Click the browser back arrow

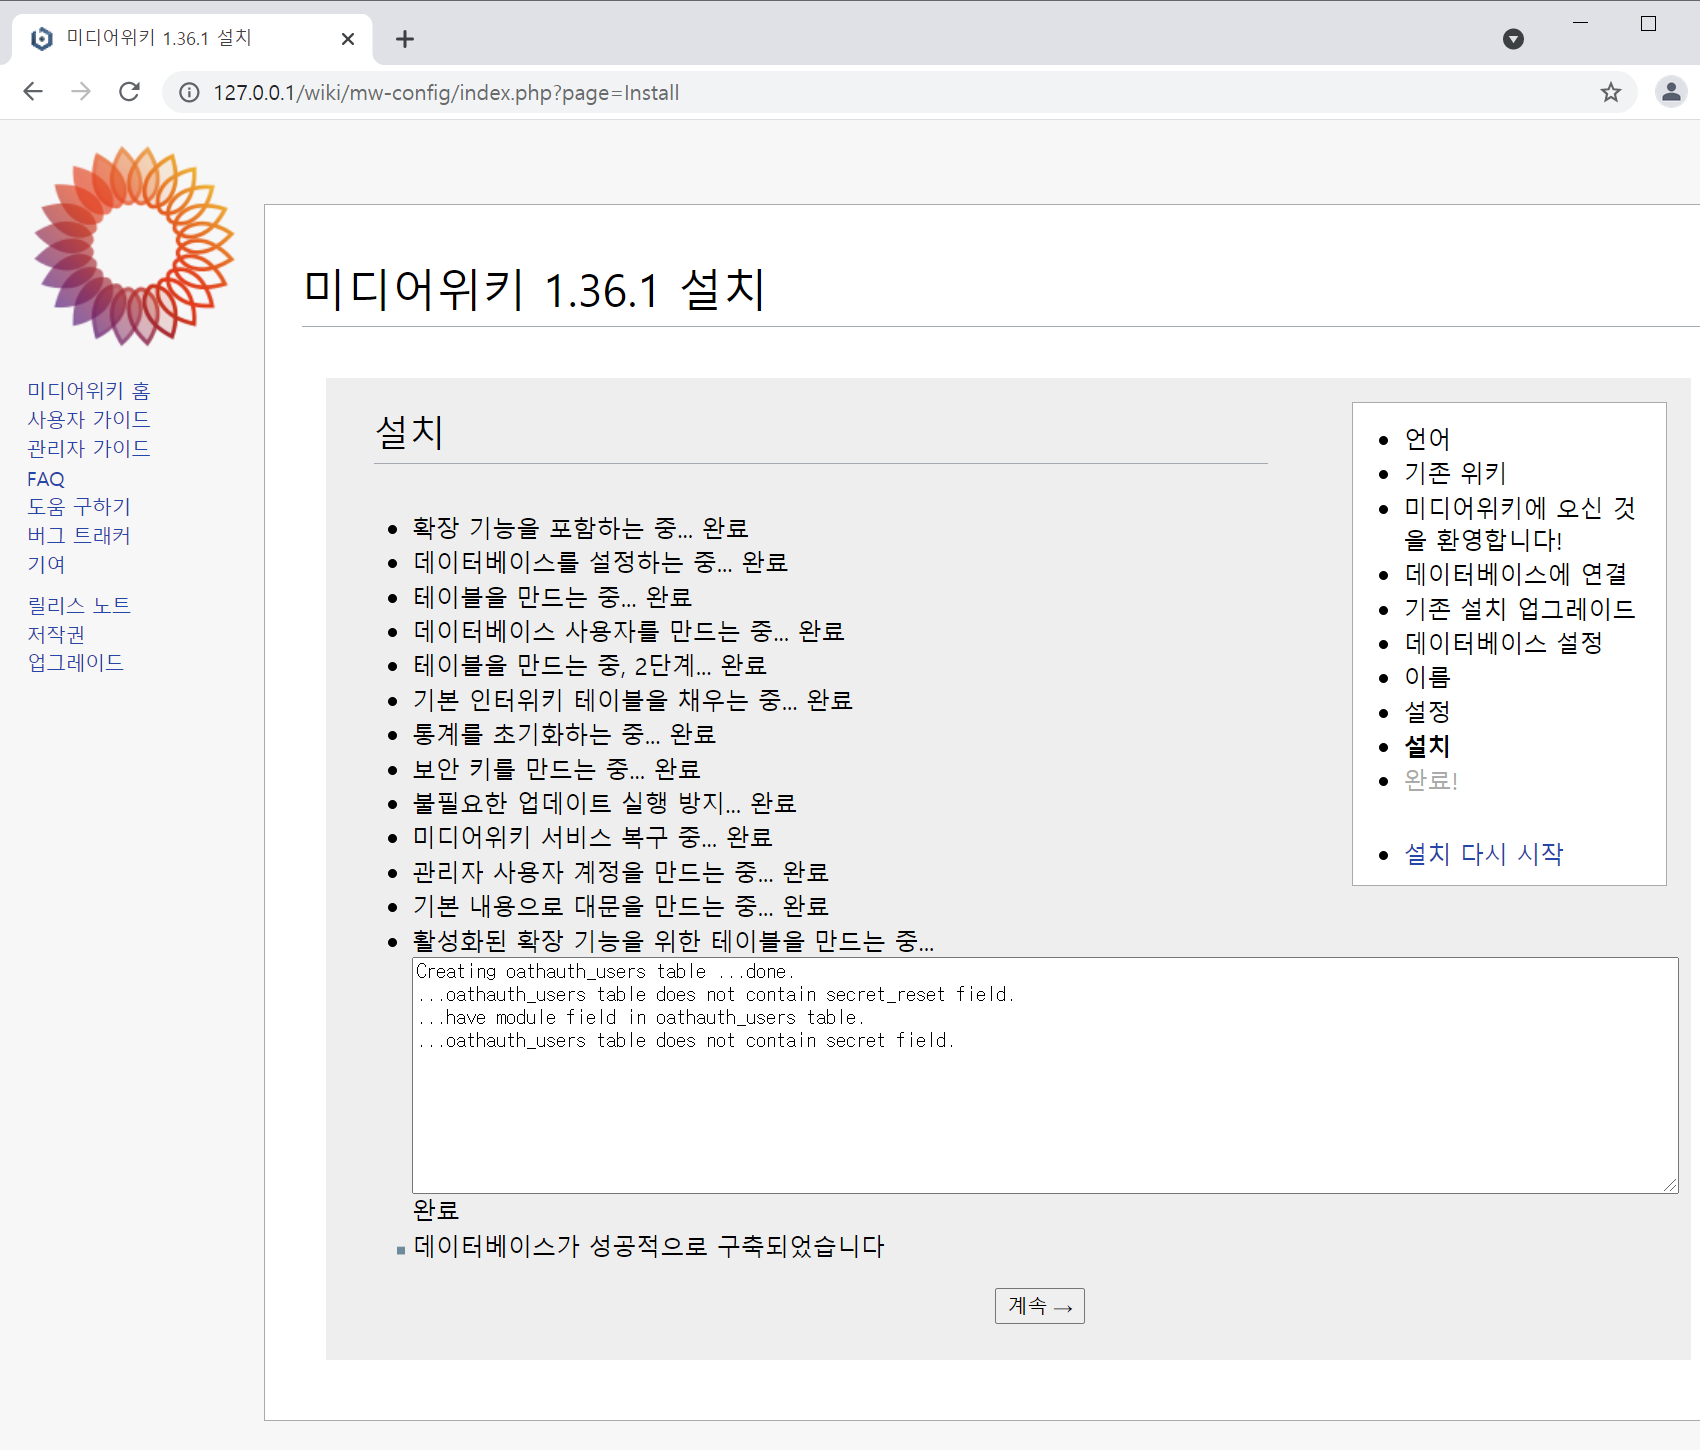coord(33,92)
